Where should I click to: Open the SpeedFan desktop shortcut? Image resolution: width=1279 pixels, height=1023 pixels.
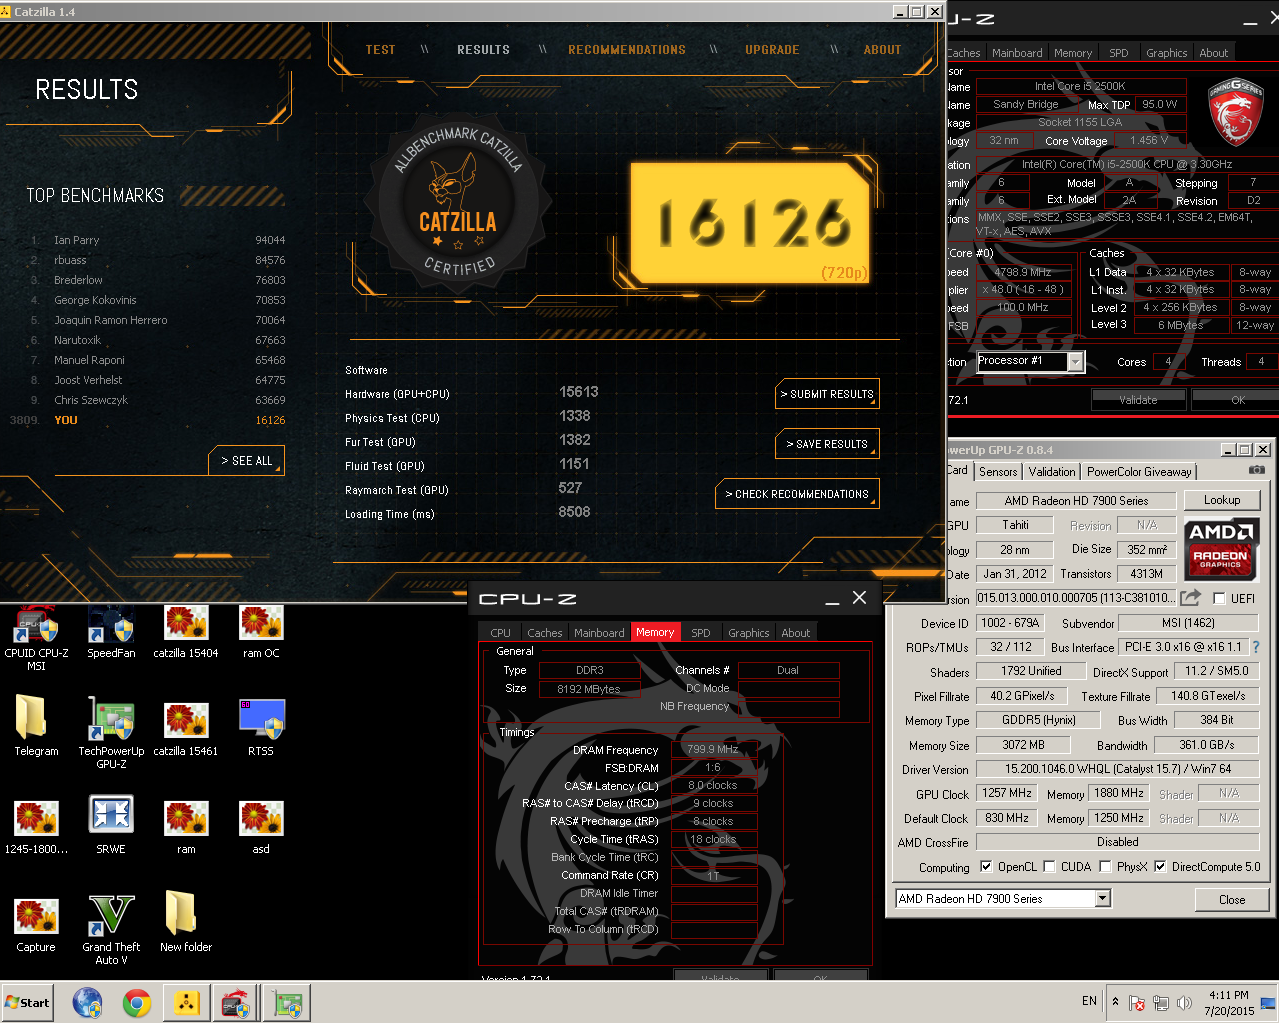click(111, 632)
